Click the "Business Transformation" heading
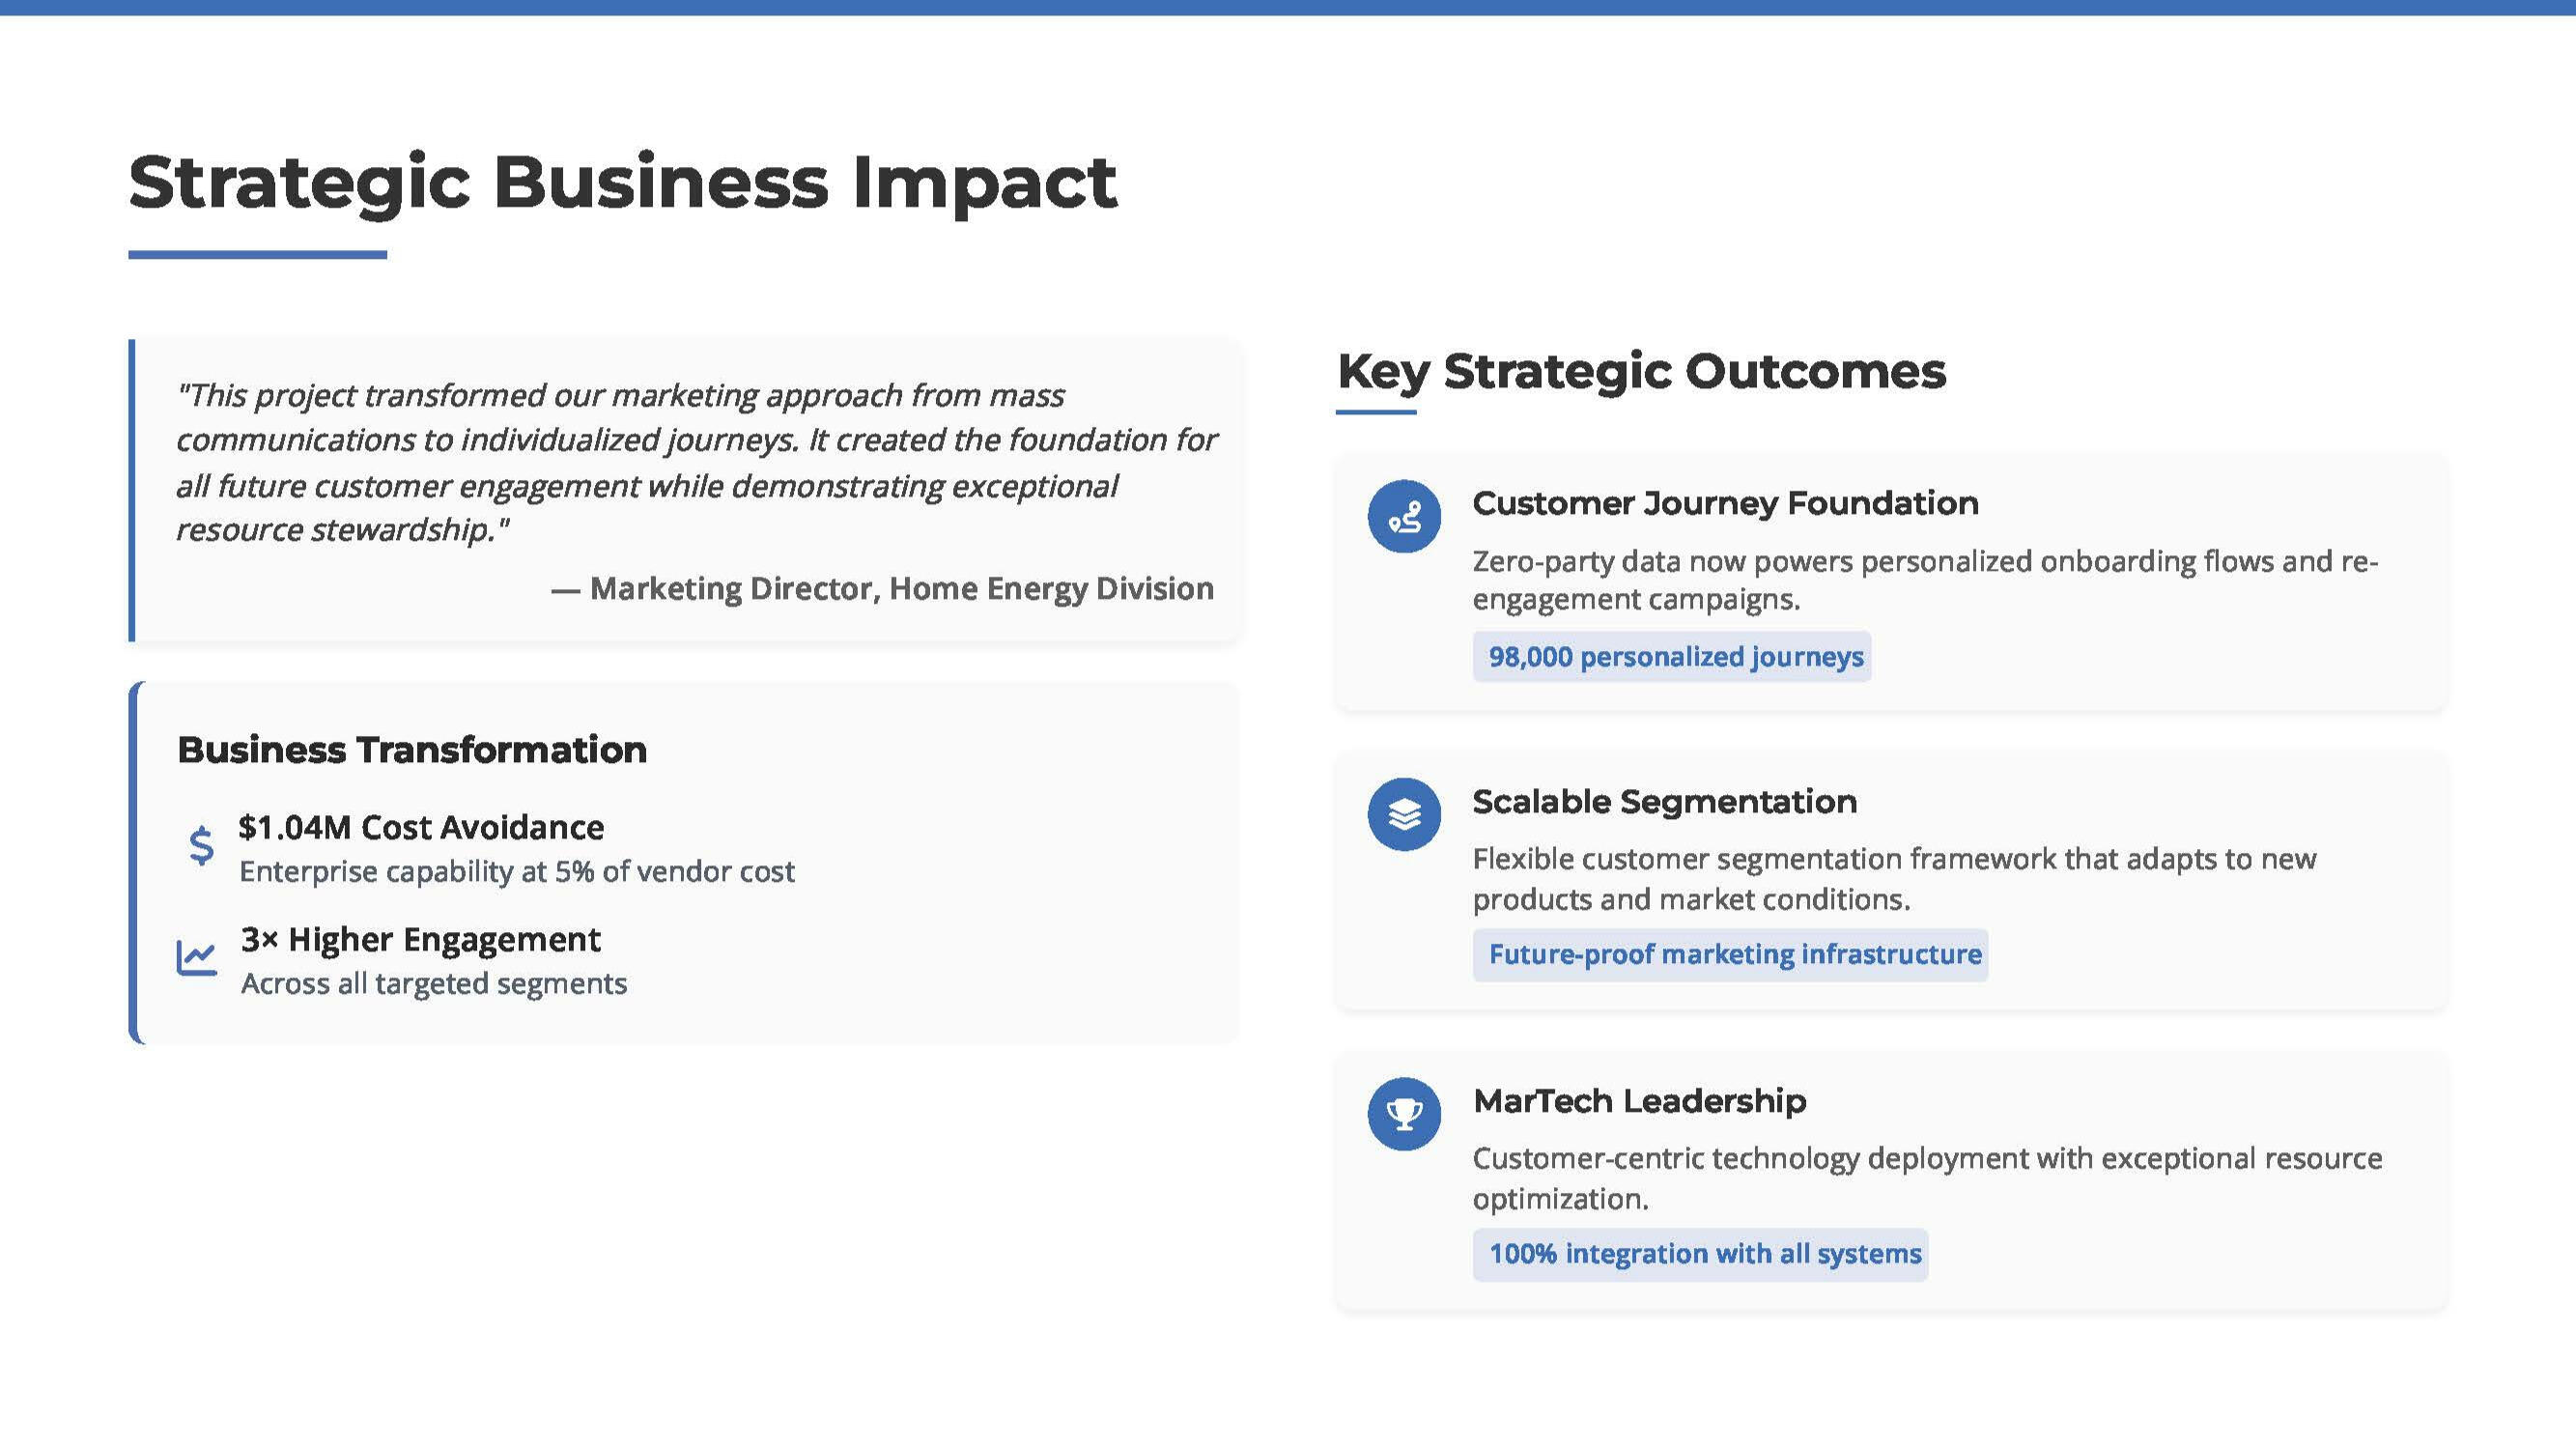 (x=412, y=750)
